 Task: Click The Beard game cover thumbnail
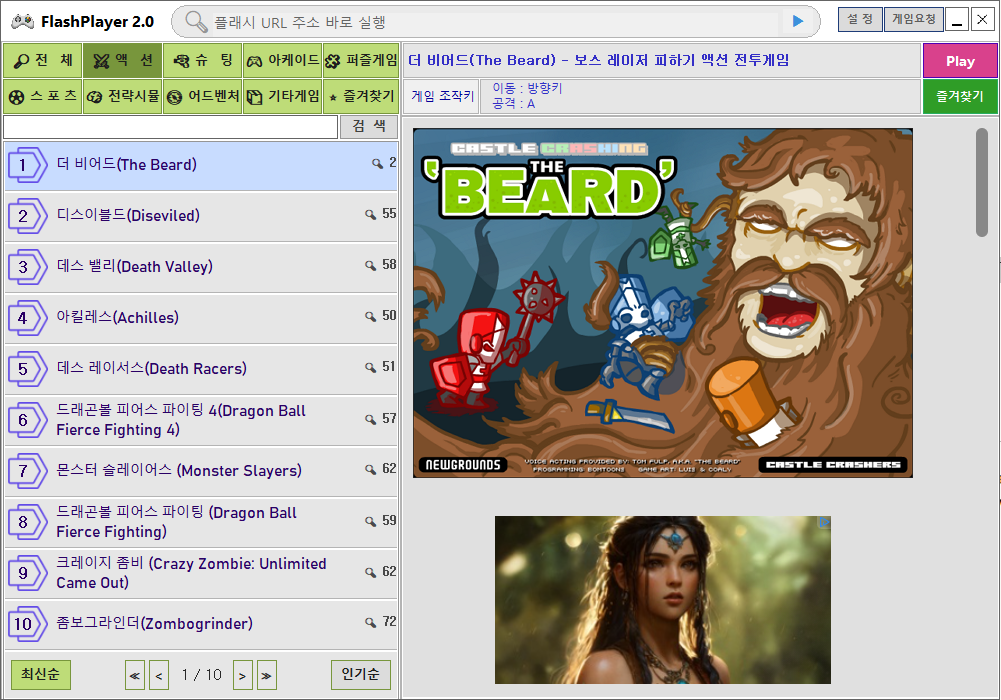(663, 303)
